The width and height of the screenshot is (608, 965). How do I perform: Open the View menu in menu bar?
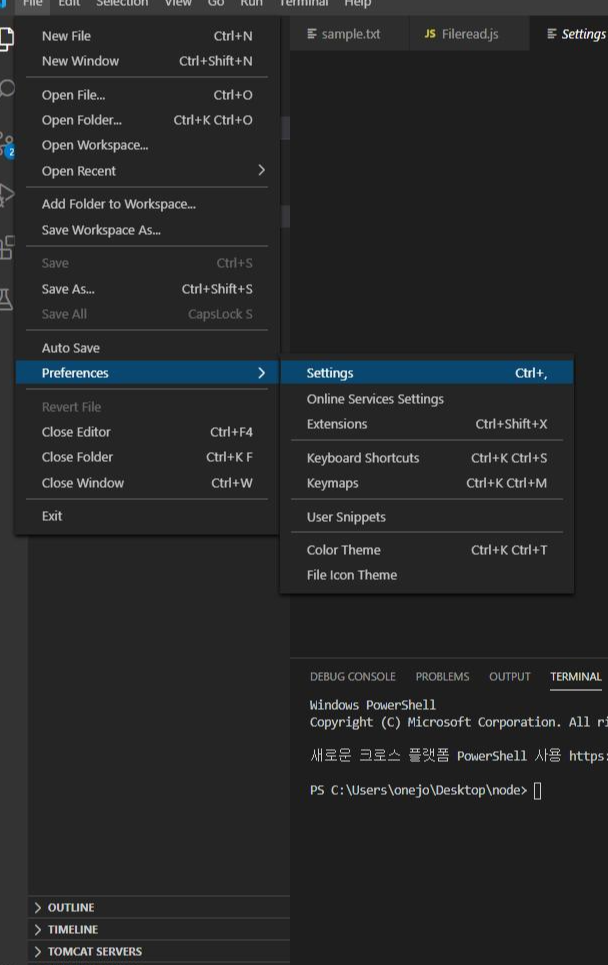coord(178,4)
